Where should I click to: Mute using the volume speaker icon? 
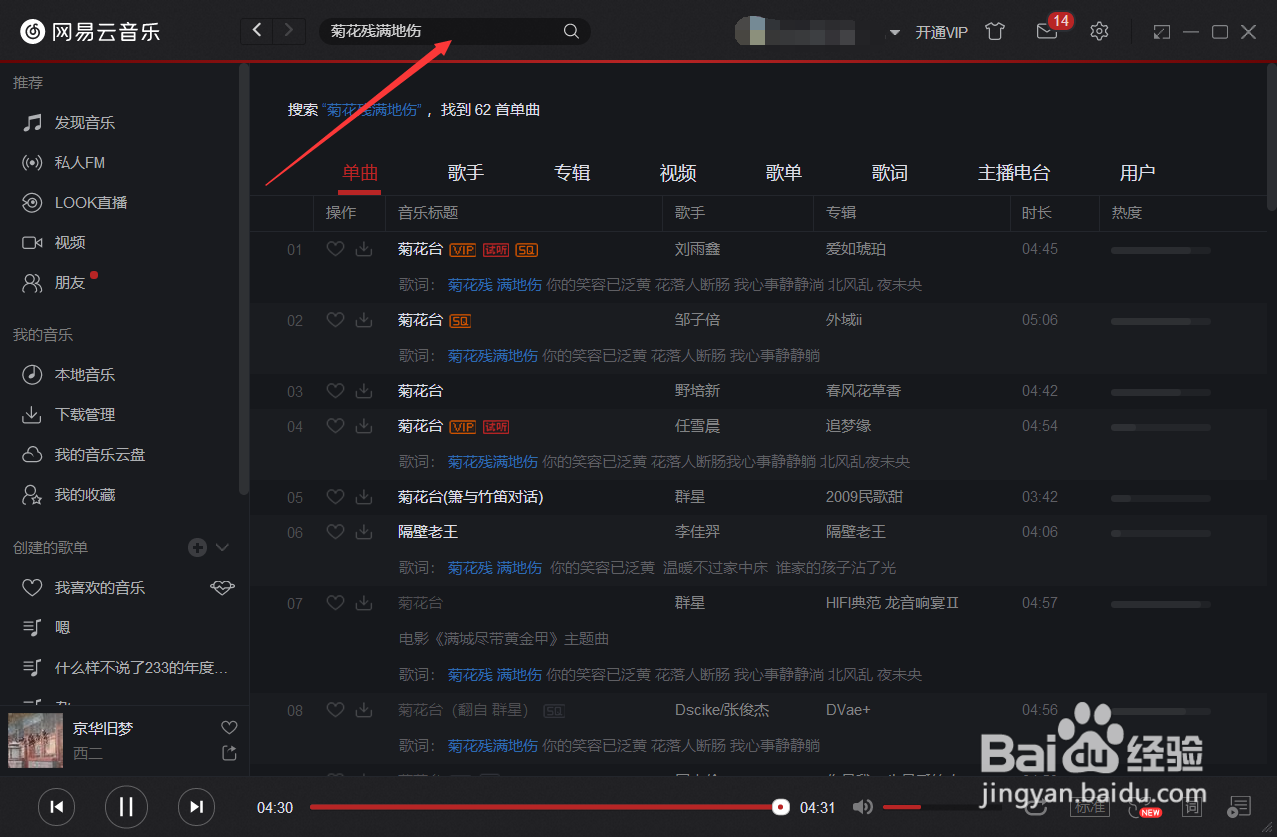point(862,807)
